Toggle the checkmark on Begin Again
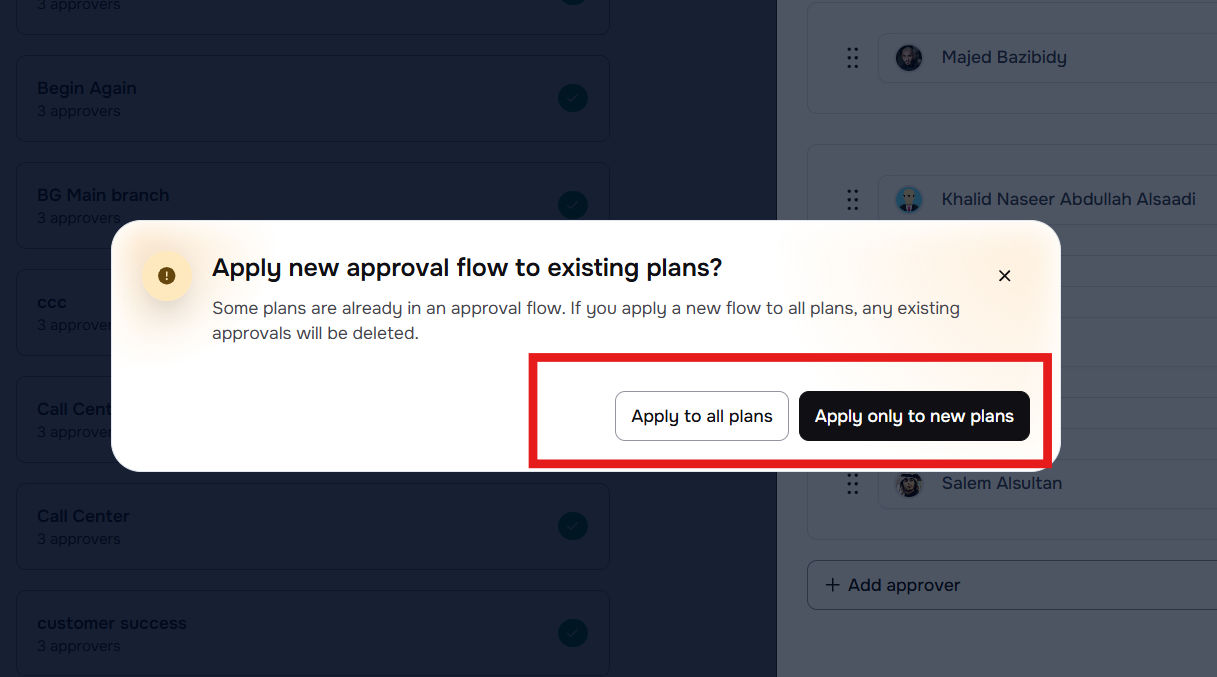This screenshot has height=677, width=1217. 573,98
